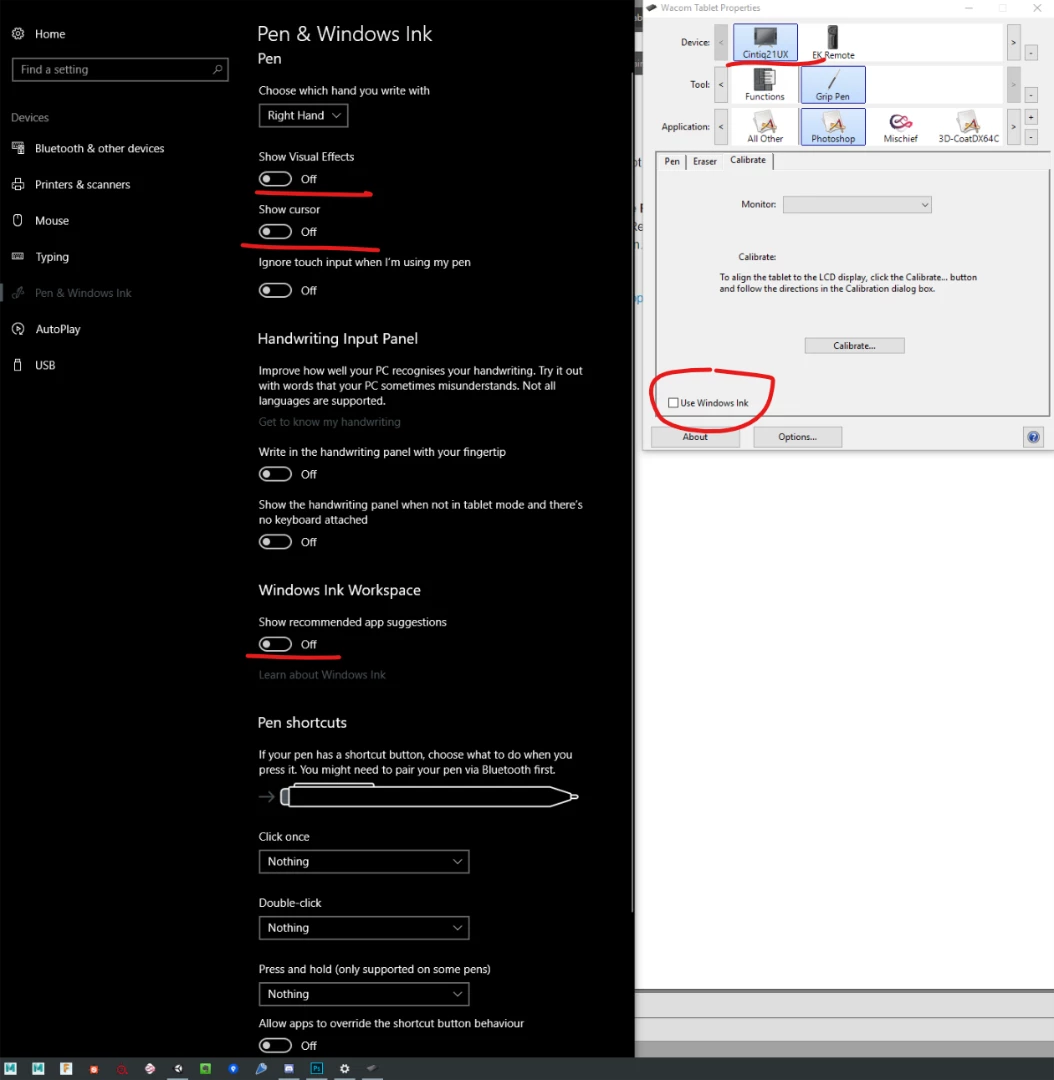The width and height of the screenshot is (1054, 1080).
Task: Open Discord from the taskbar
Action: (289, 1068)
